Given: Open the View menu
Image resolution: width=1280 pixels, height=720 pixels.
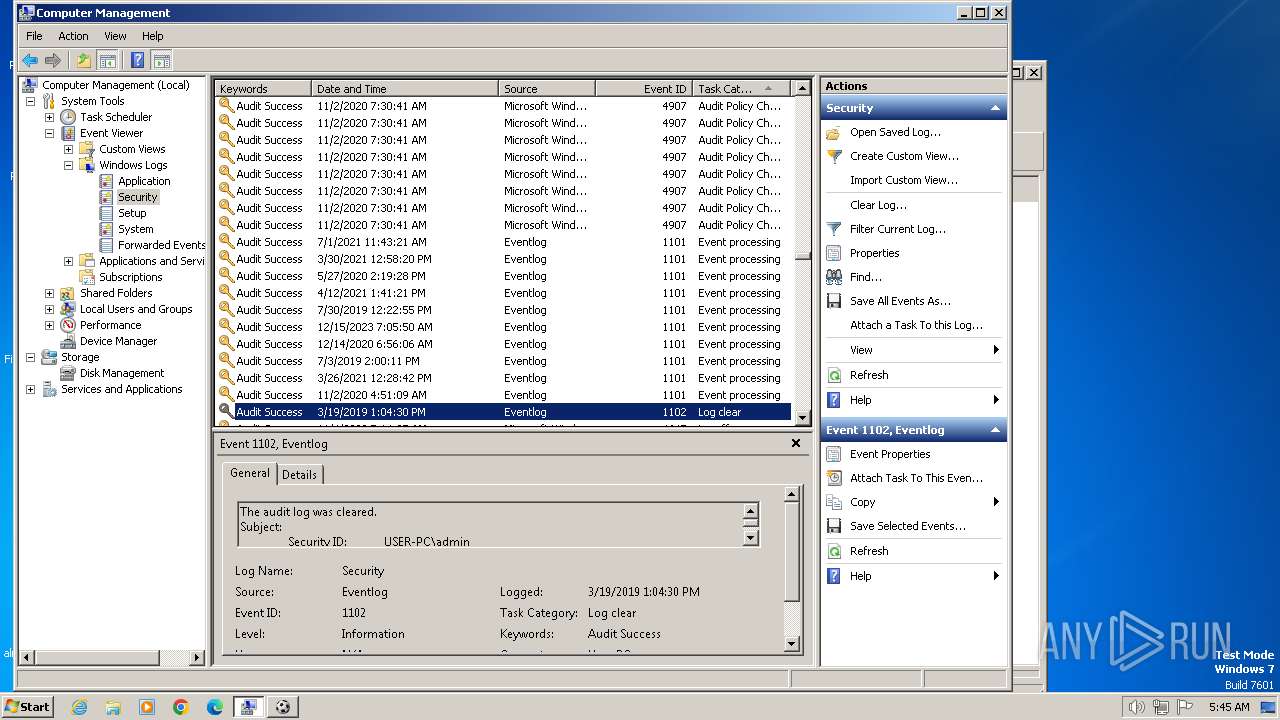Looking at the screenshot, I should coord(115,36).
